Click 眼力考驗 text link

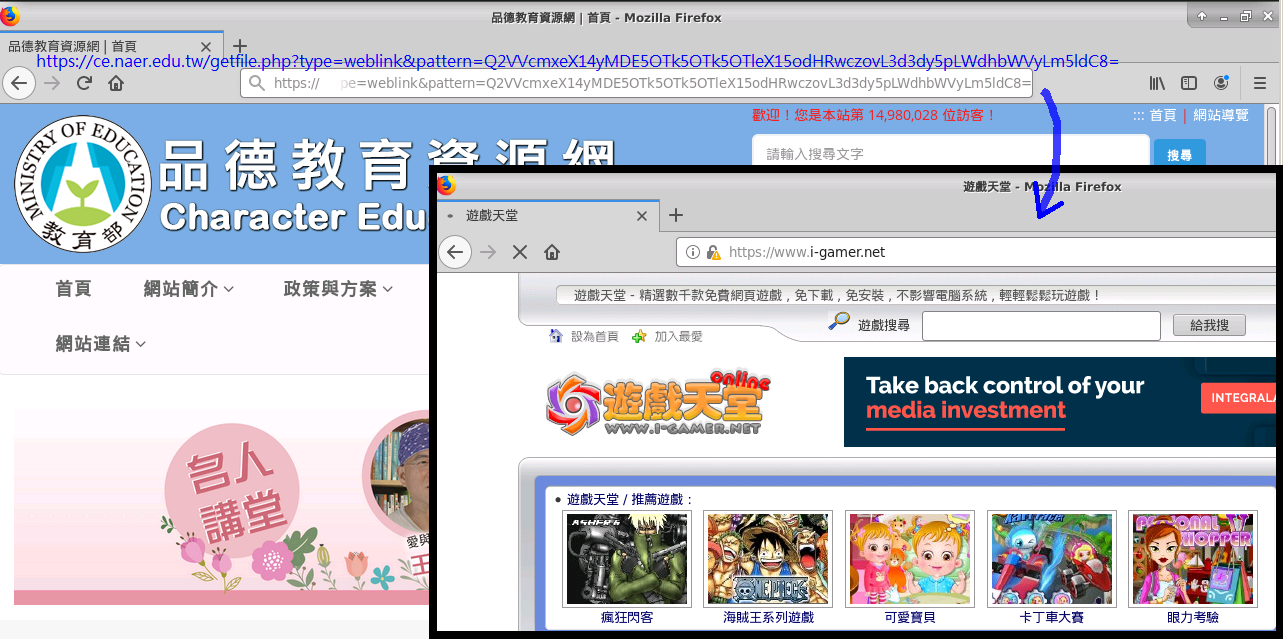[1193, 618]
